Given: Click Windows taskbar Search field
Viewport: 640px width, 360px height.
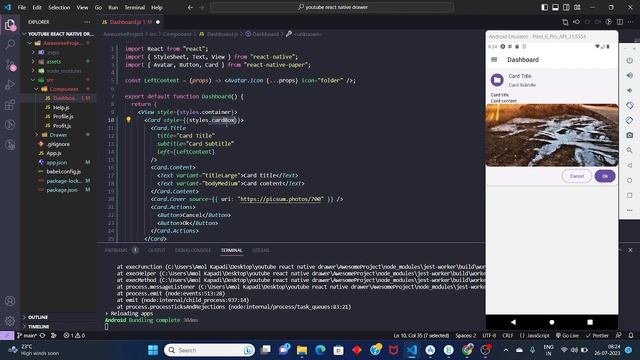Looking at the screenshot, I should 209,350.
